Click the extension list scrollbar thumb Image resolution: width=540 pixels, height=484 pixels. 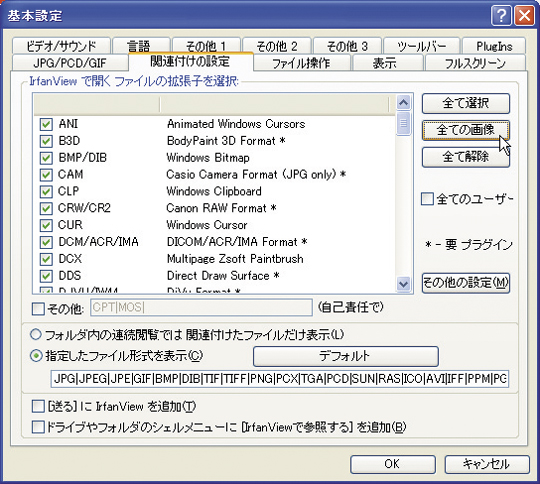pos(403,123)
